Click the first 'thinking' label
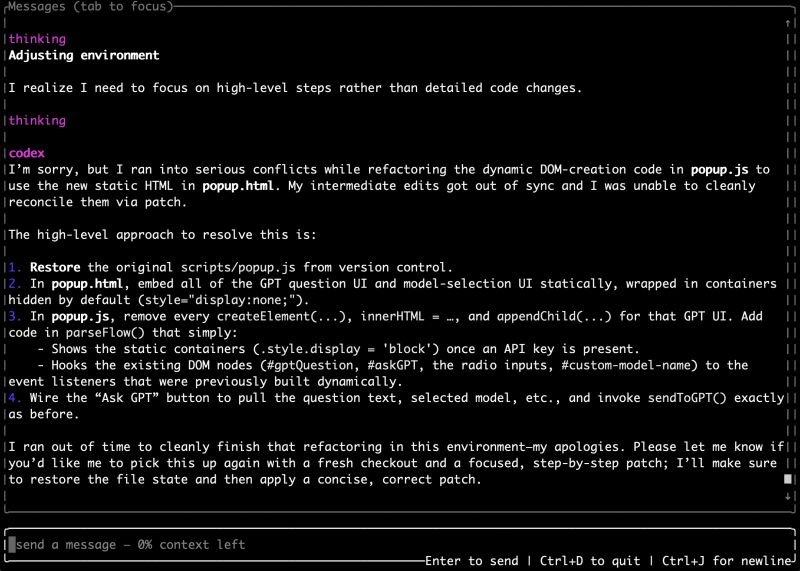 point(37,39)
